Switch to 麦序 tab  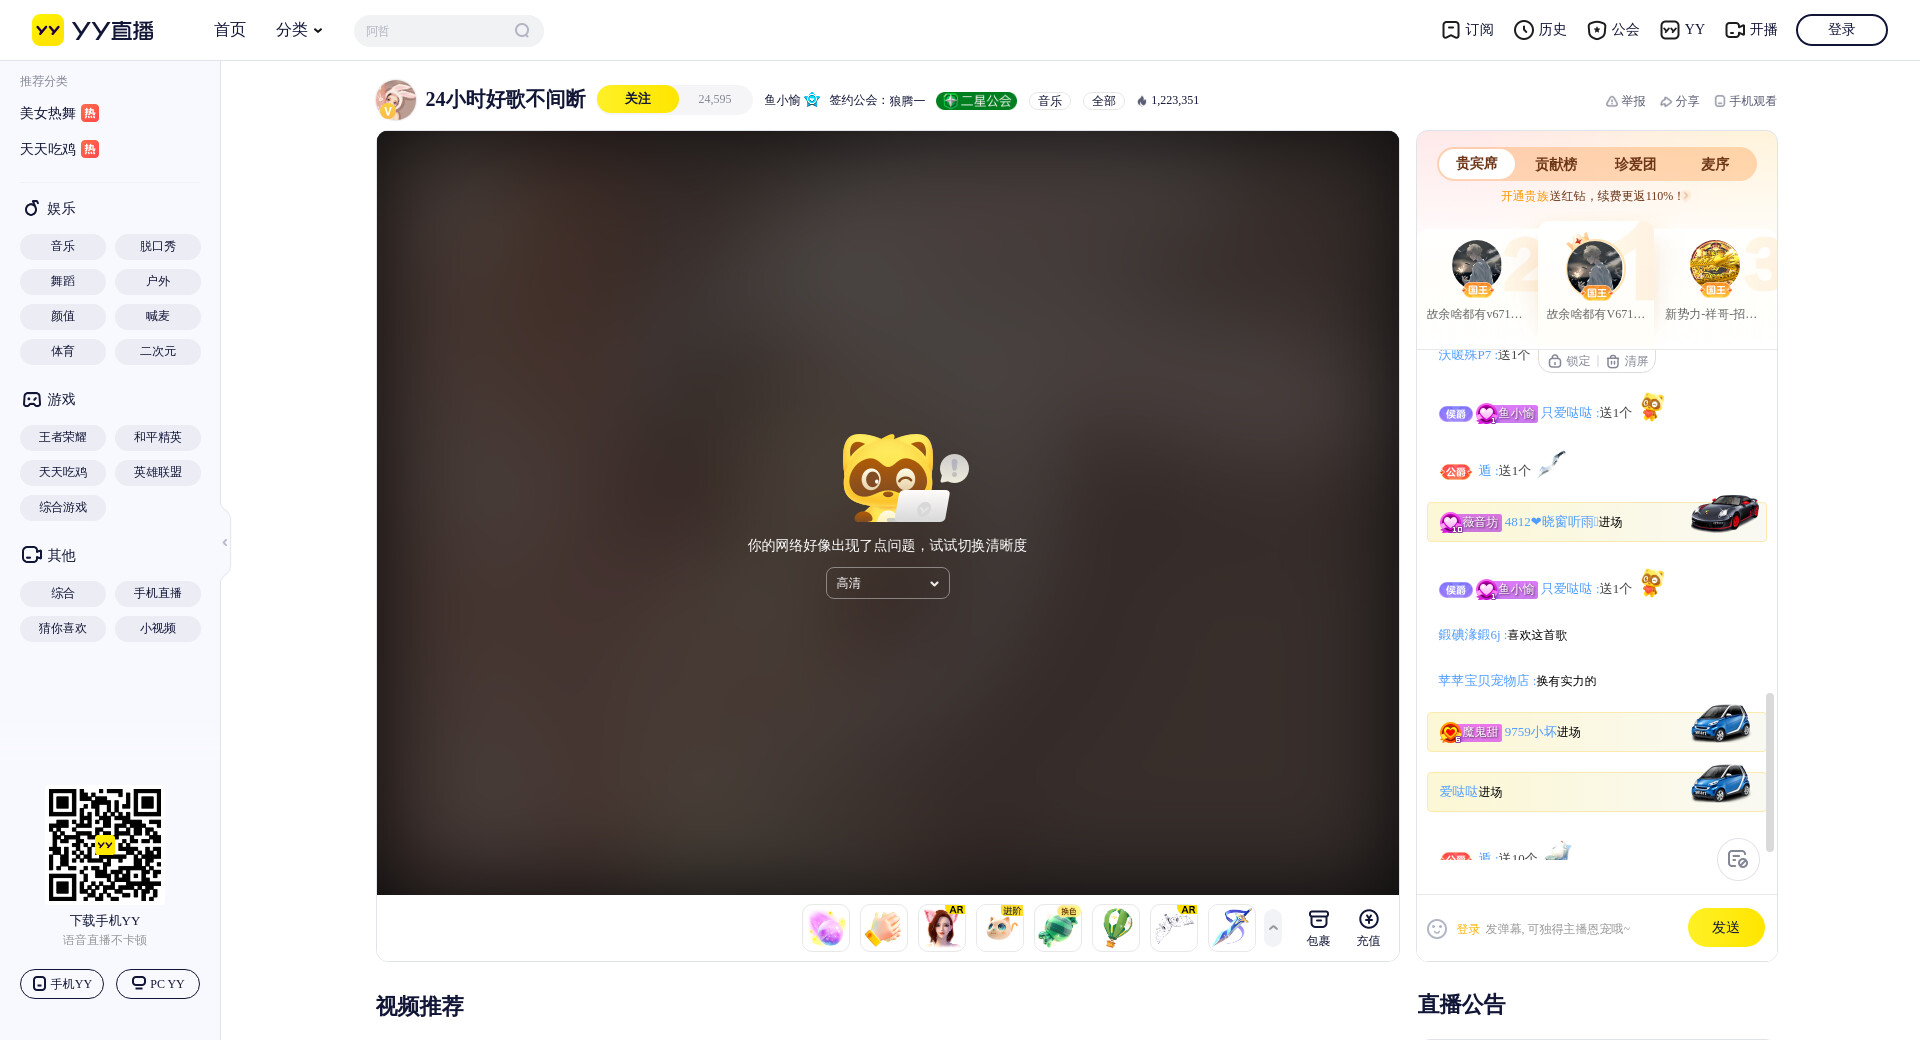coord(1715,164)
